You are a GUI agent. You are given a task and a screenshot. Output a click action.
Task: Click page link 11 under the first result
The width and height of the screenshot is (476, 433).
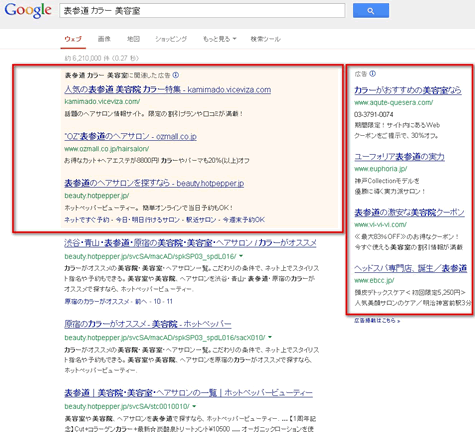click(x=170, y=301)
